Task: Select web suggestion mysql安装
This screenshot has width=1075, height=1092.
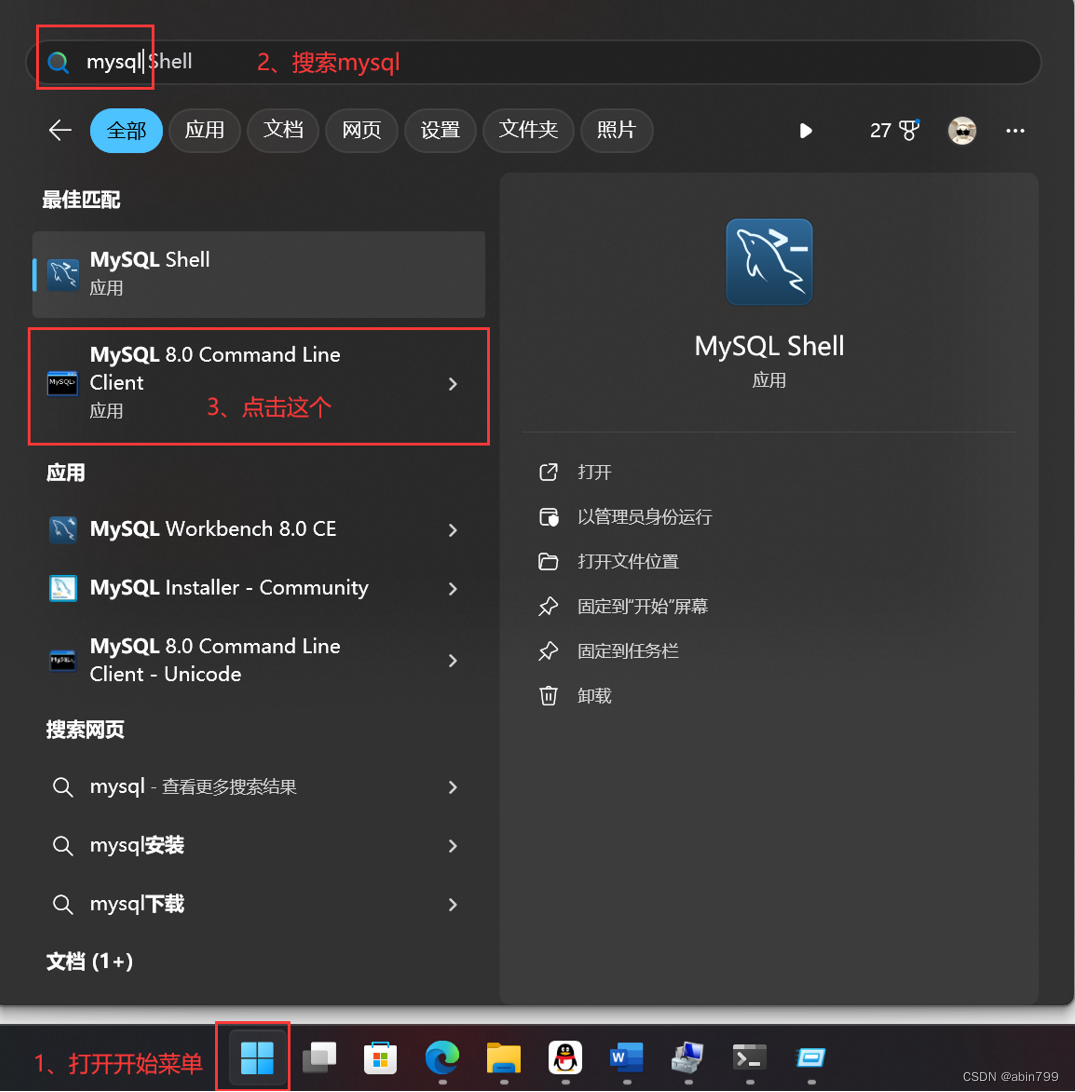Action: point(259,845)
